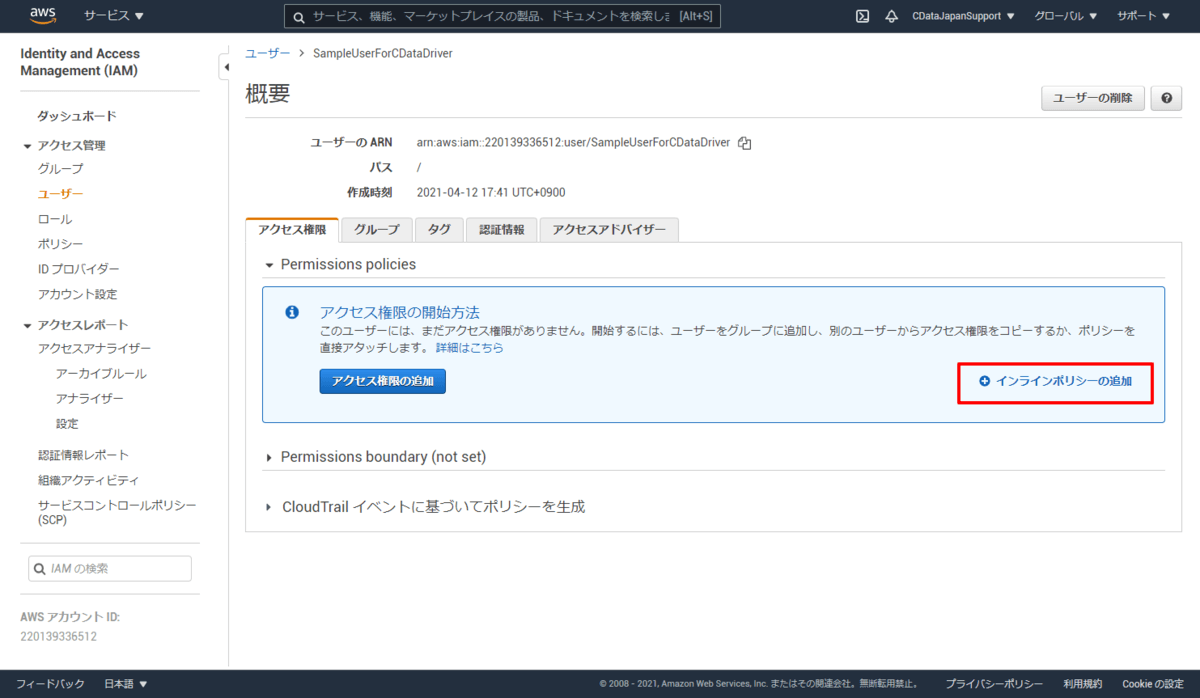
Task: Open 認証情報レポート in the sidebar
Action: tap(83, 455)
